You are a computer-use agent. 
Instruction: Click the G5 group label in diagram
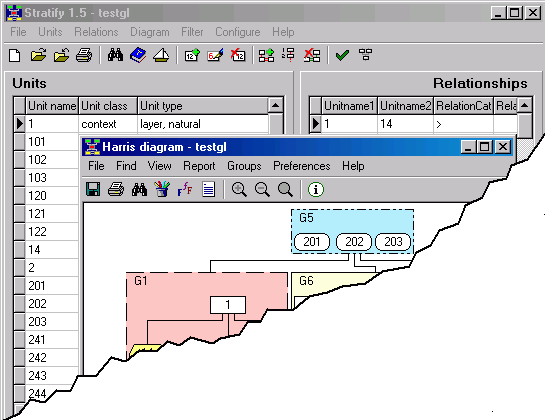coord(306,218)
